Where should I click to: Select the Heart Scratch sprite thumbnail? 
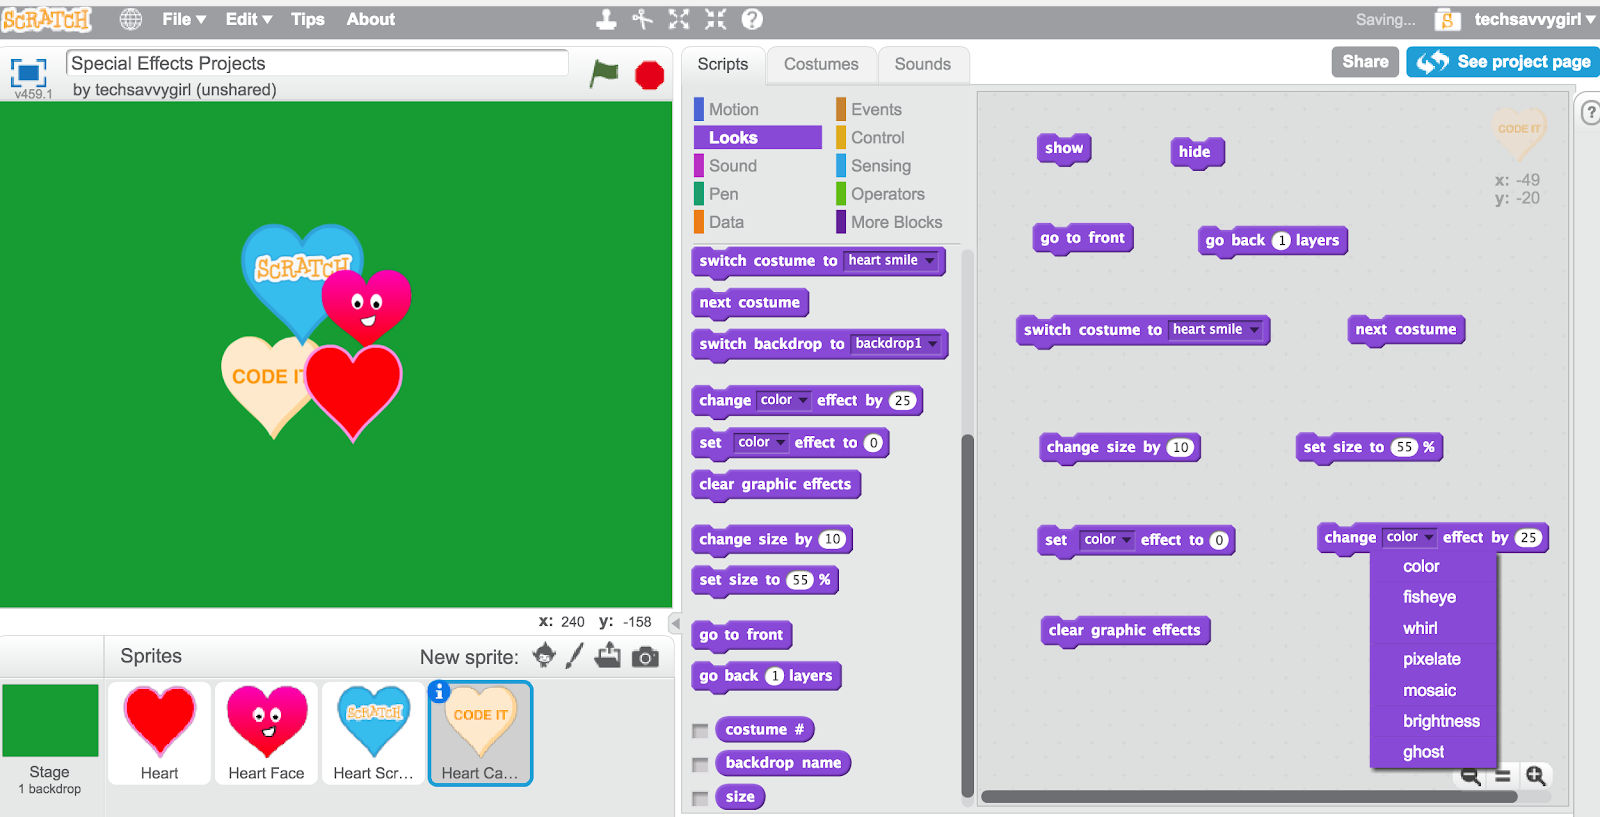[373, 734]
